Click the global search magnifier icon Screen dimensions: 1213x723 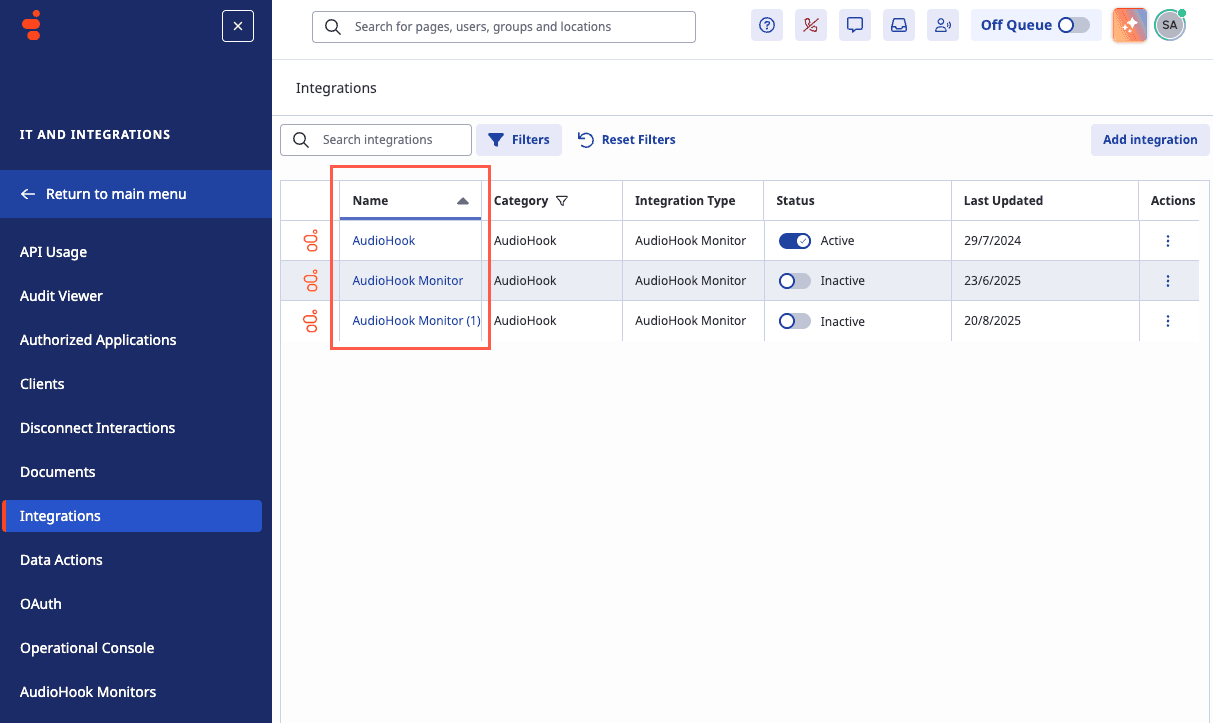[333, 27]
